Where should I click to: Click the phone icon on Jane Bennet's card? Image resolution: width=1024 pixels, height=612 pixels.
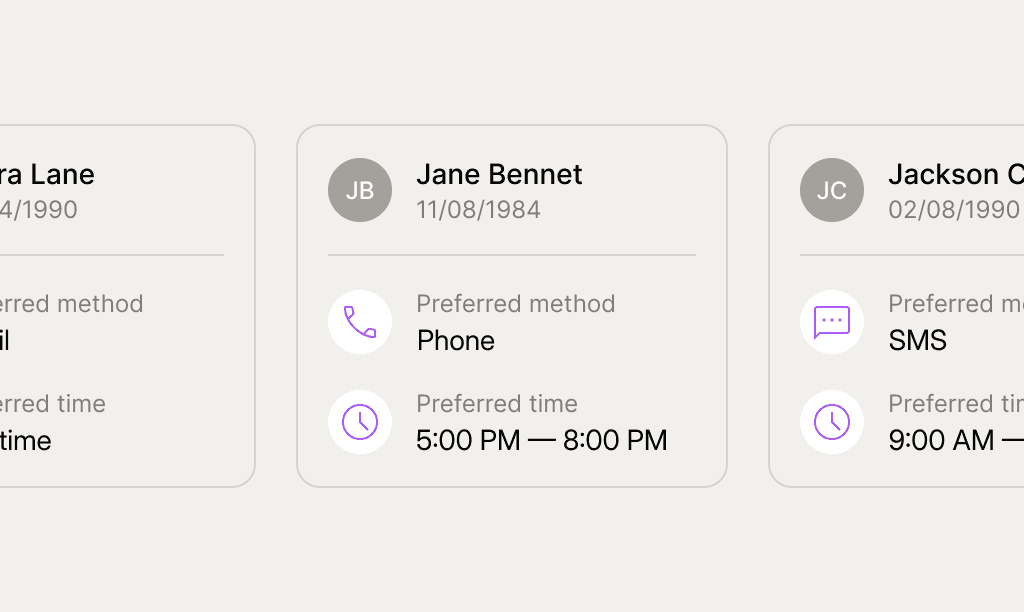click(360, 322)
